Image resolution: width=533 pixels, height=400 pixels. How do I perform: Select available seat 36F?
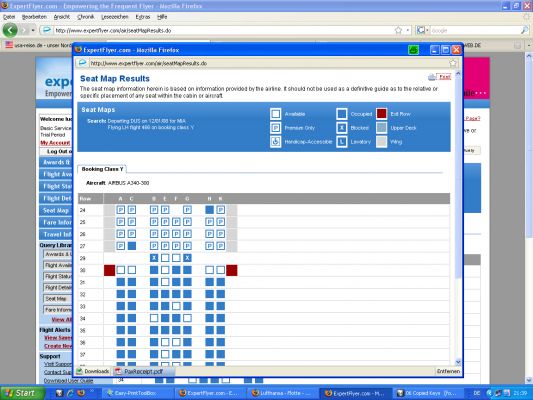click(x=176, y=342)
